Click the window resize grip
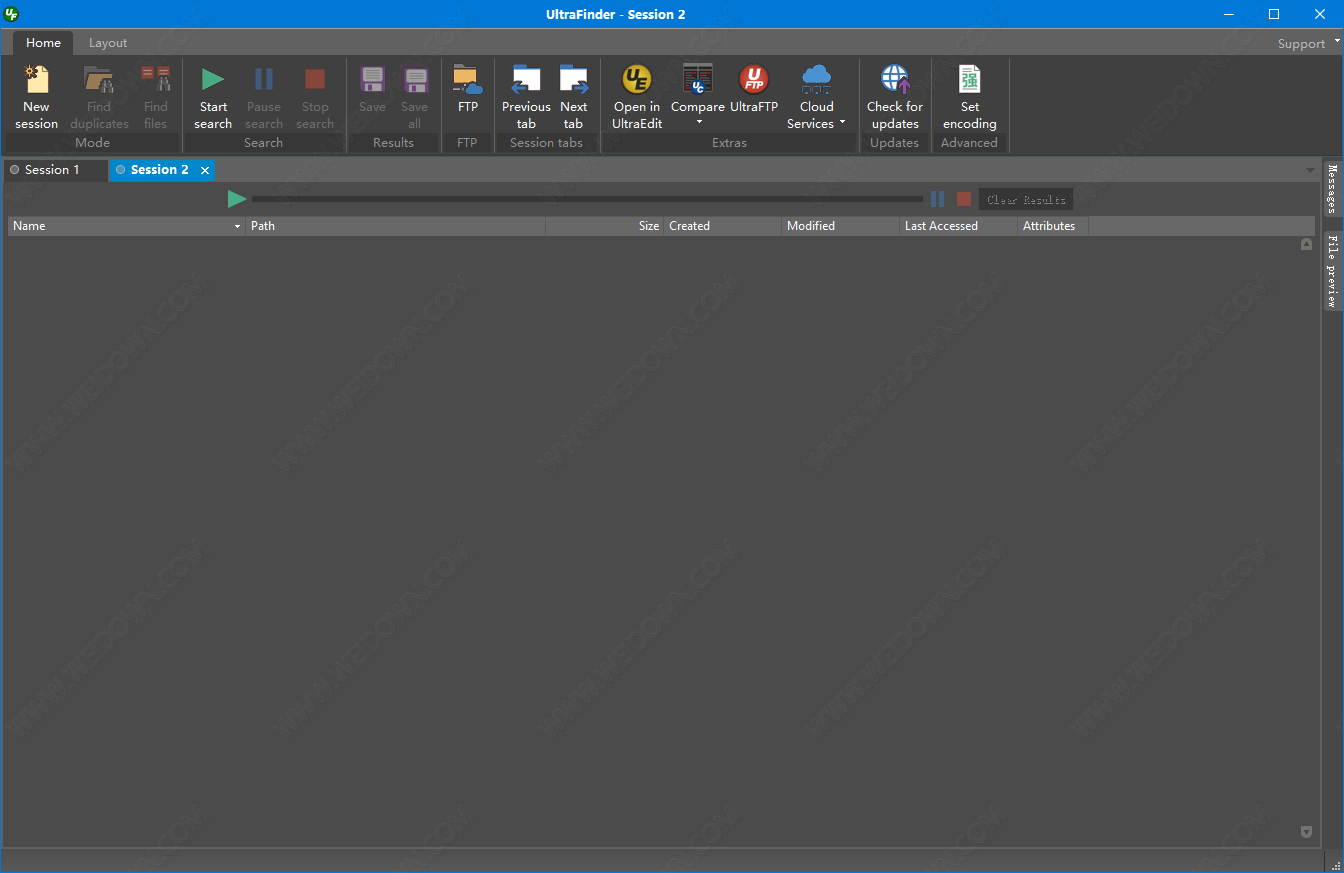1344x873 pixels. point(1336,865)
